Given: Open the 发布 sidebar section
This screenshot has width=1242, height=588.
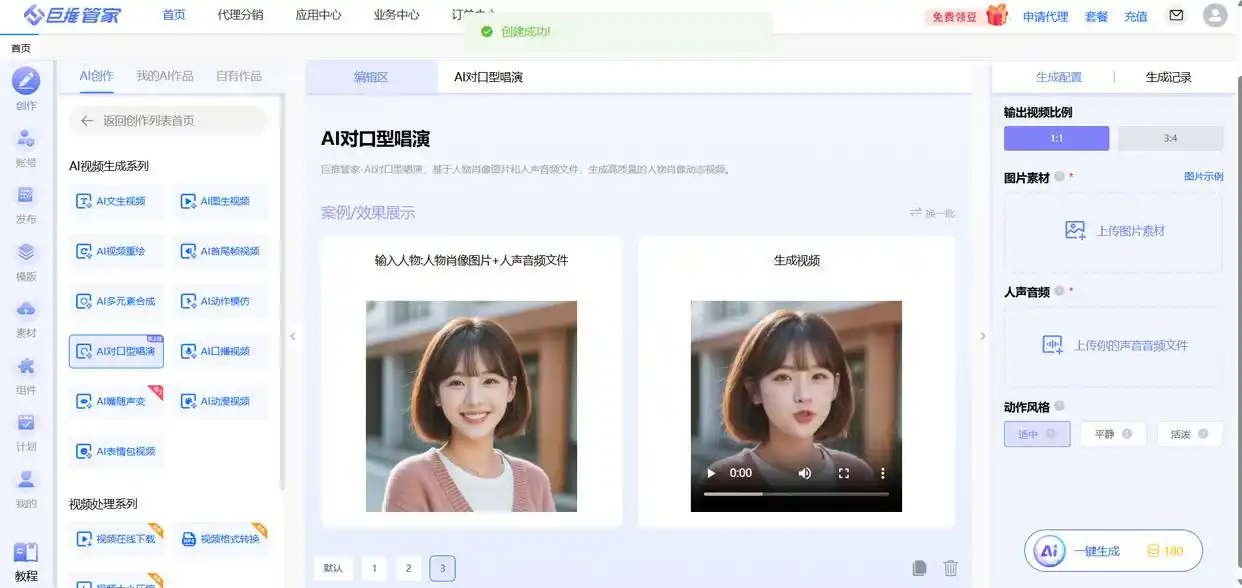Looking at the screenshot, I should pos(26,203).
